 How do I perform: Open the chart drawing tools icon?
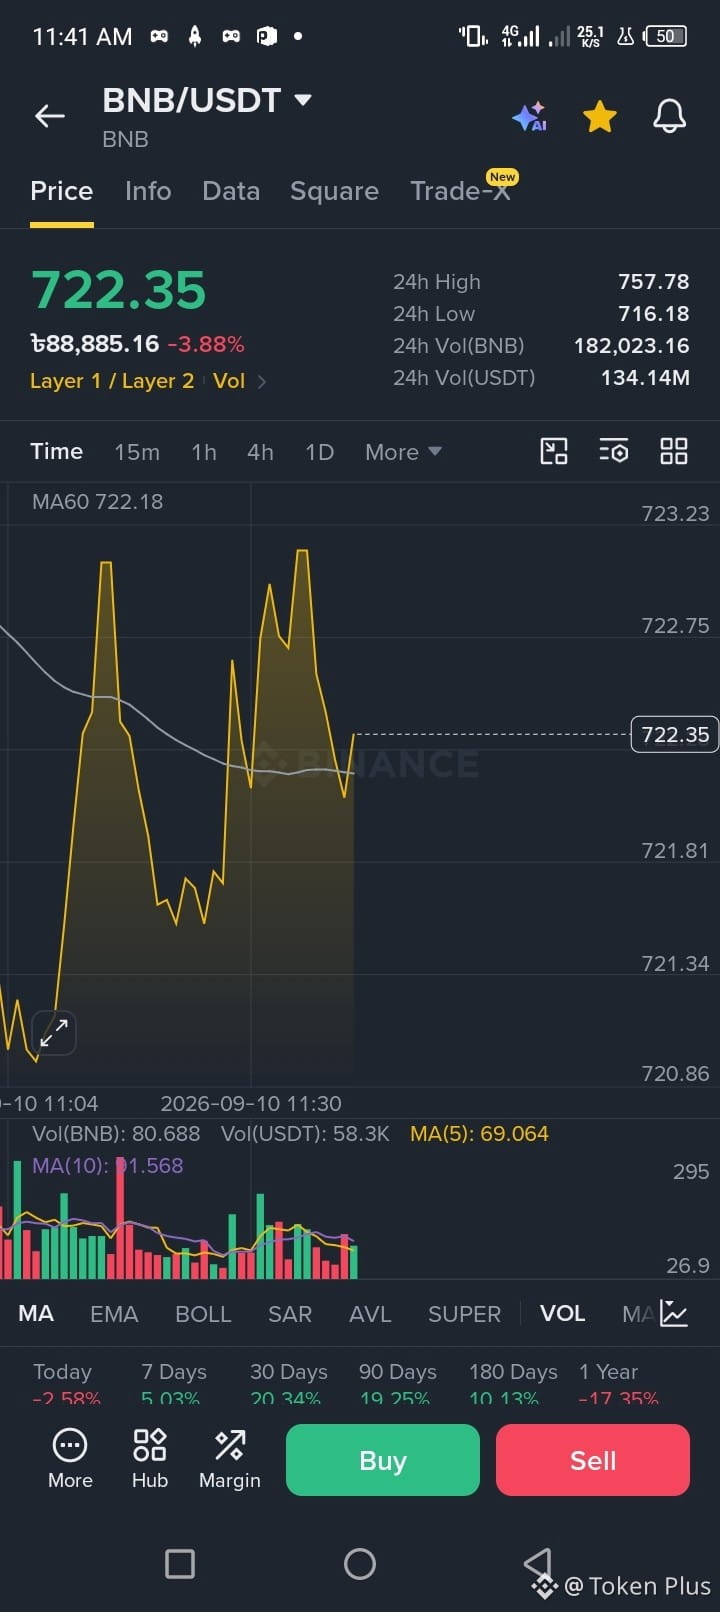(554, 451)
